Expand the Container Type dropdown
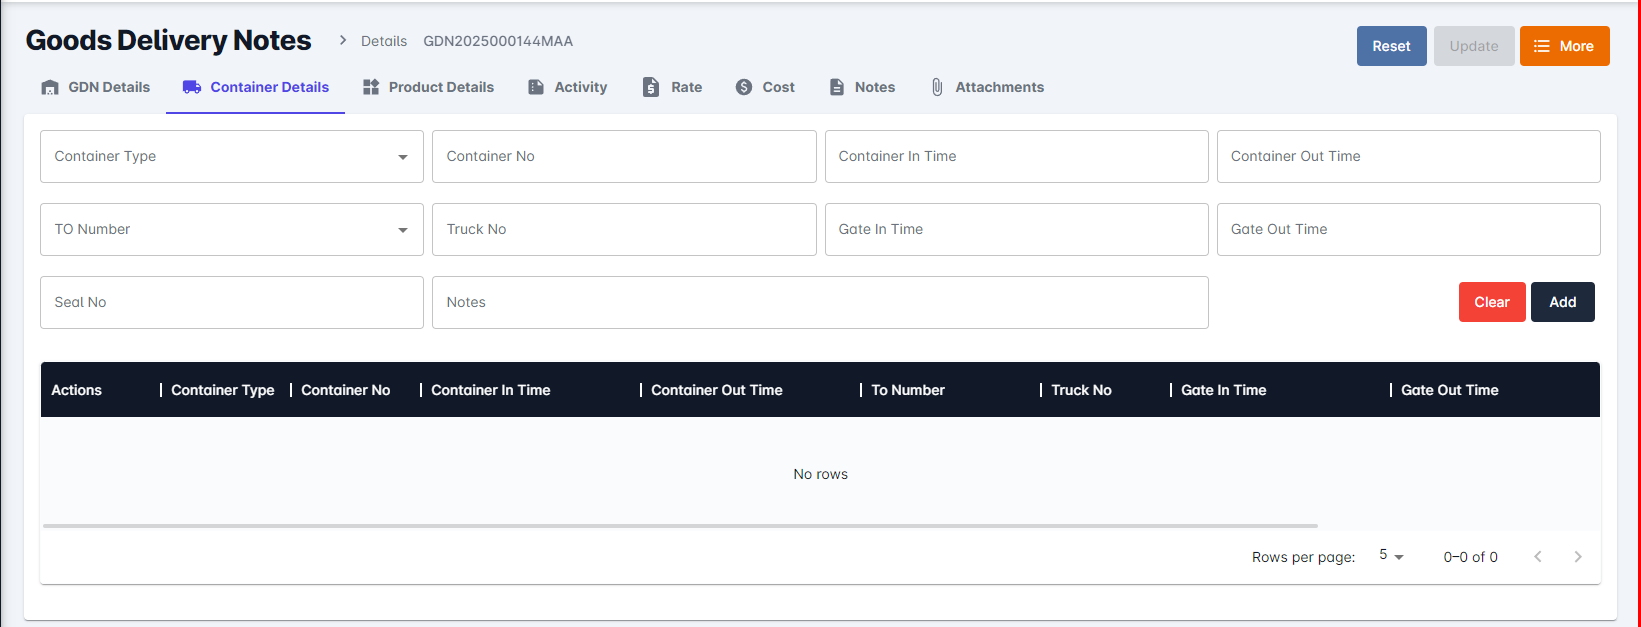The height and width of the screenshot is (627, 1641). coord(402,157)
